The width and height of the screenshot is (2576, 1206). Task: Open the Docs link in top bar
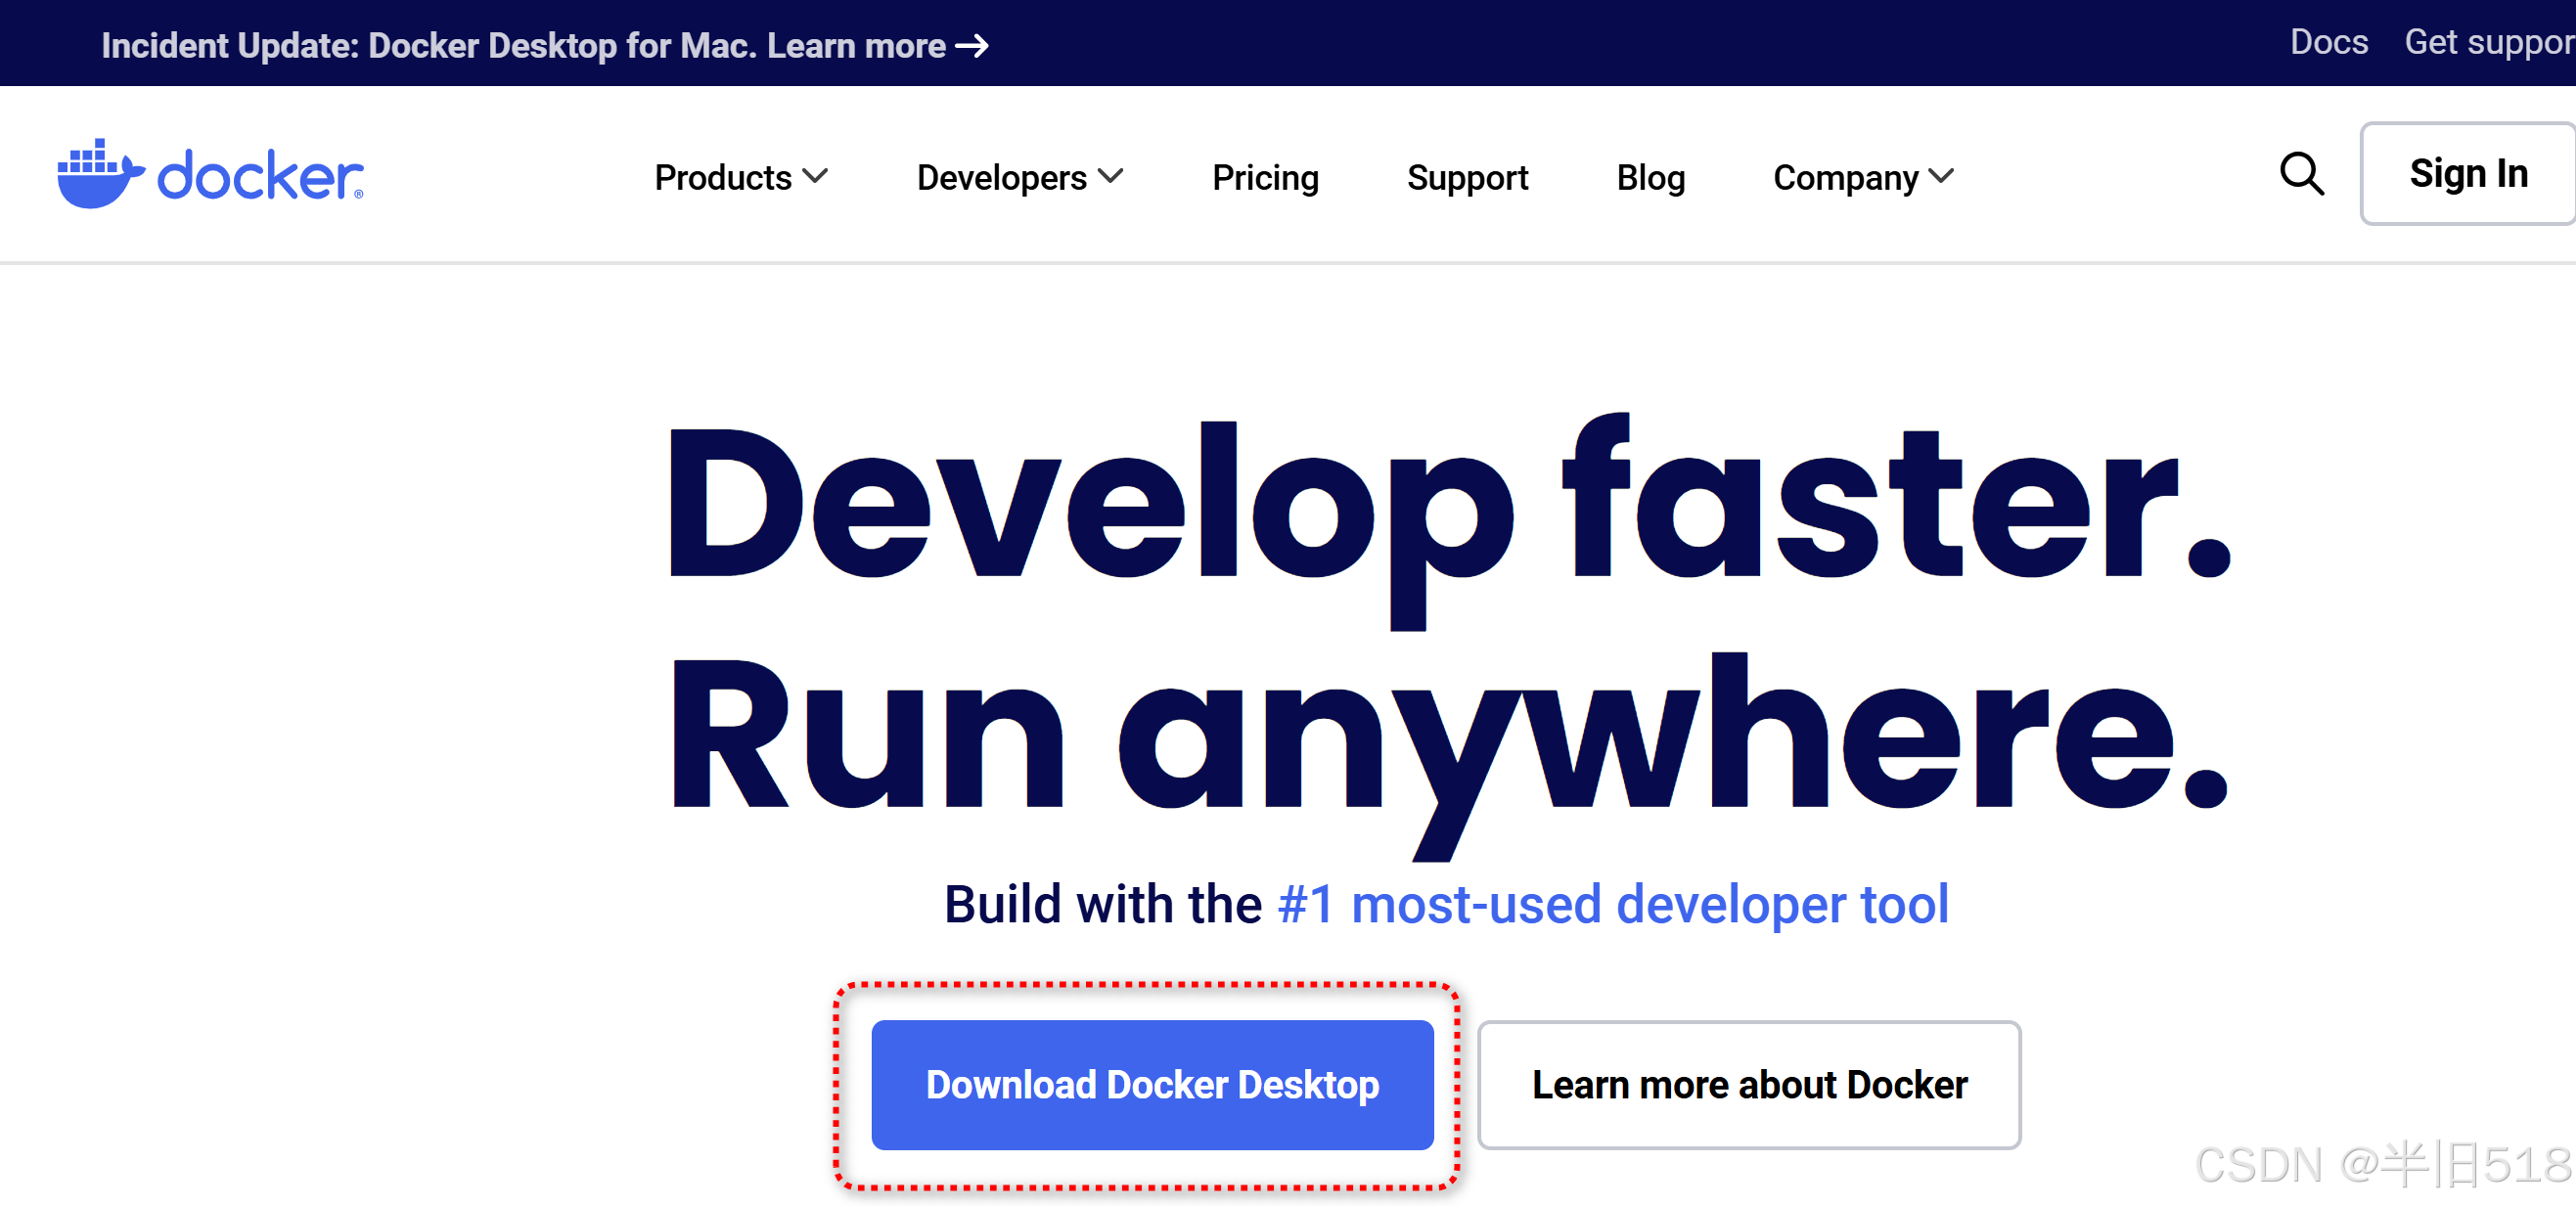pos(2328,42)
